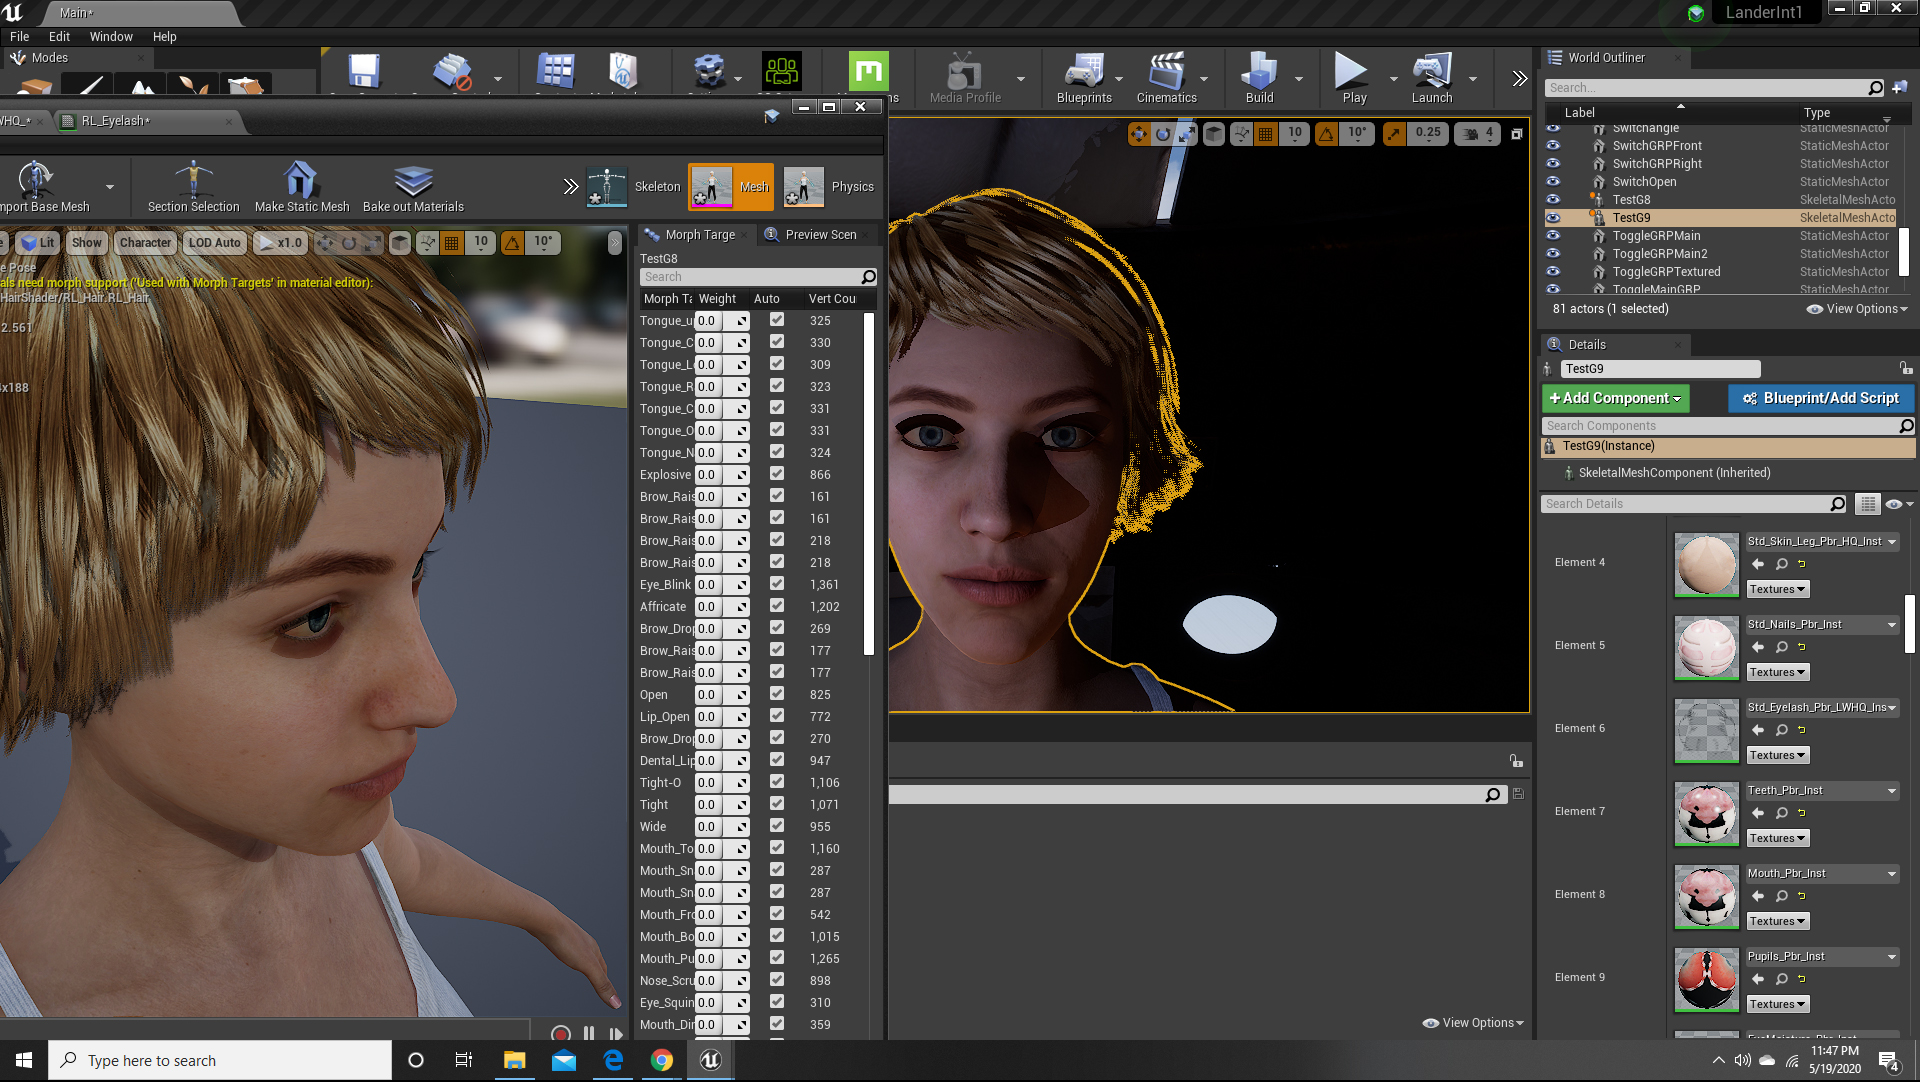The image size is (1920, 1082).
Task: Click the Character button in viewport
Action: point(145,242)
